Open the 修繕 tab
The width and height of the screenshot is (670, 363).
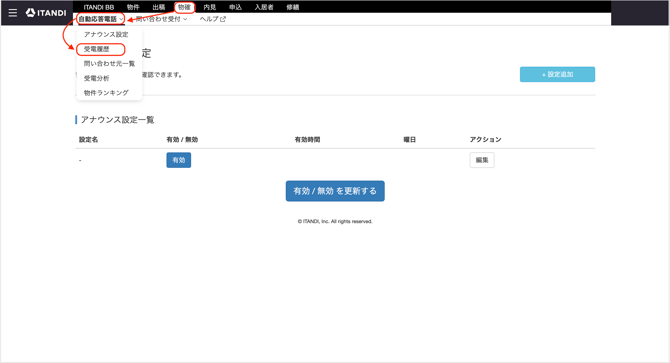(x=293, y=7)
